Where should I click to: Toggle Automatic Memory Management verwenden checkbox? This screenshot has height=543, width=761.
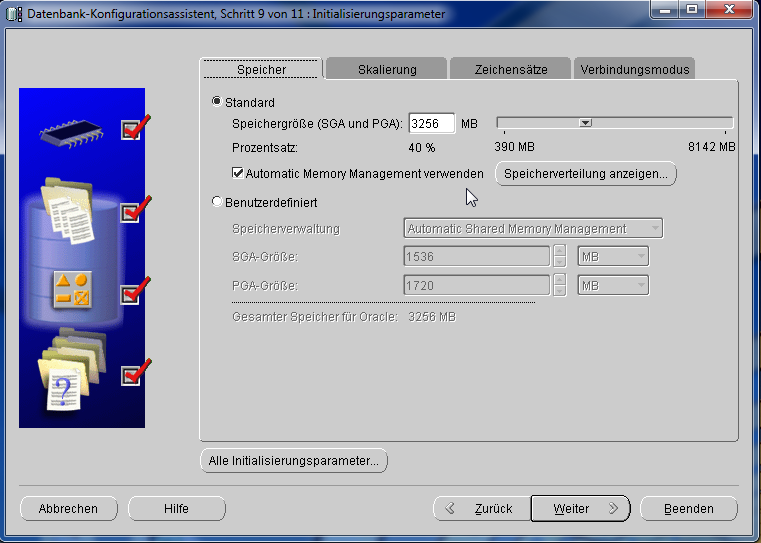pos(238,173)
